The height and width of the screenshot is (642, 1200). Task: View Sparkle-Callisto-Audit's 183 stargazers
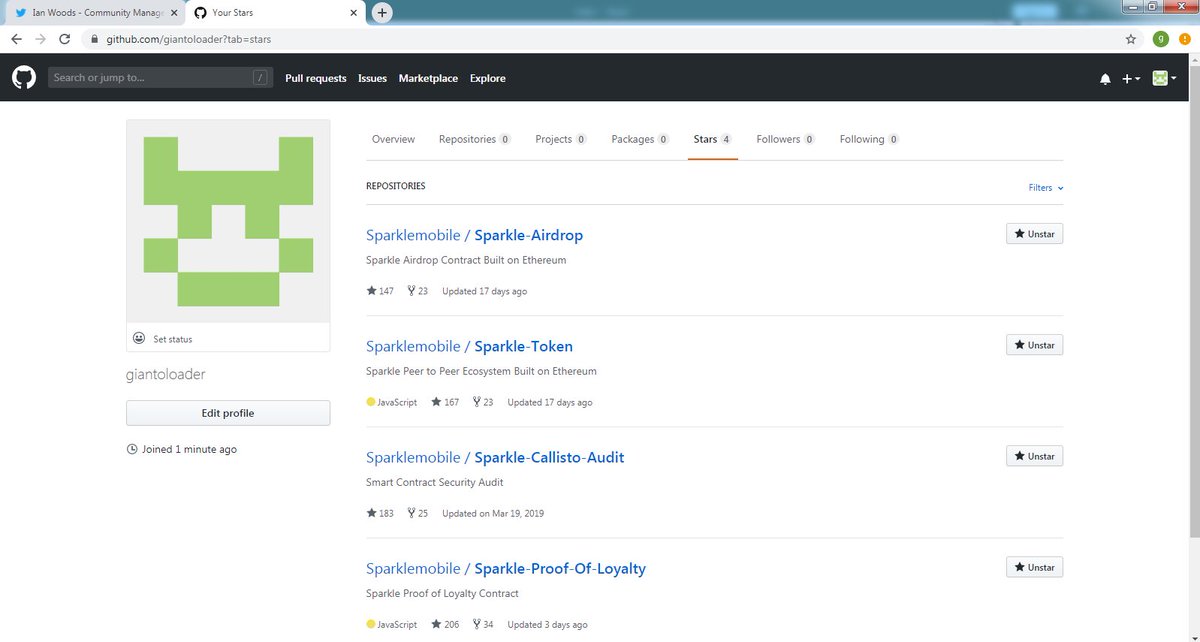[x=380, y=513]
